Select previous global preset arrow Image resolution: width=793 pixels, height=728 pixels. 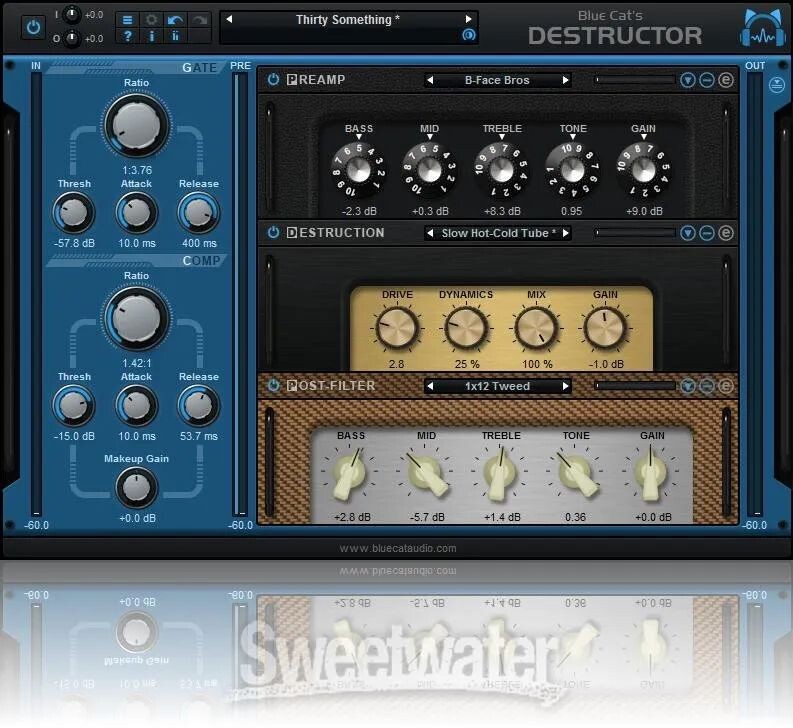click(229, 19)
